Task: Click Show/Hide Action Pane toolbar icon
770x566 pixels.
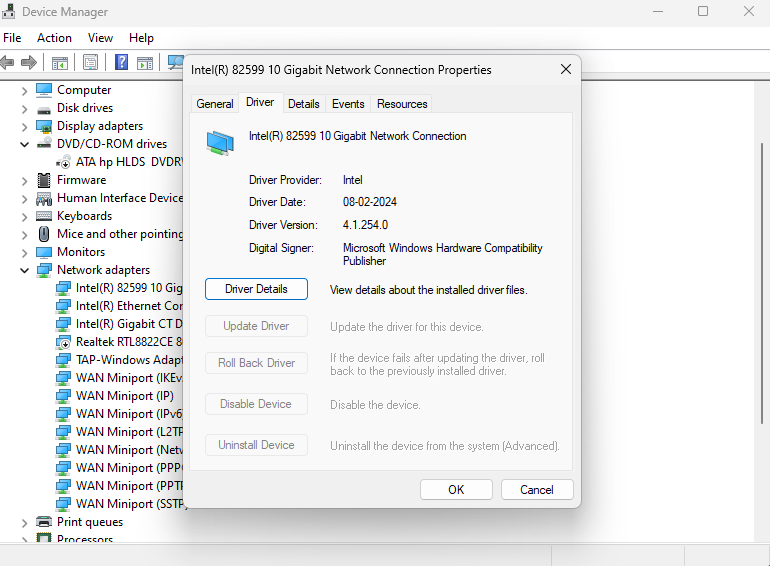Action: click(145, 63)
